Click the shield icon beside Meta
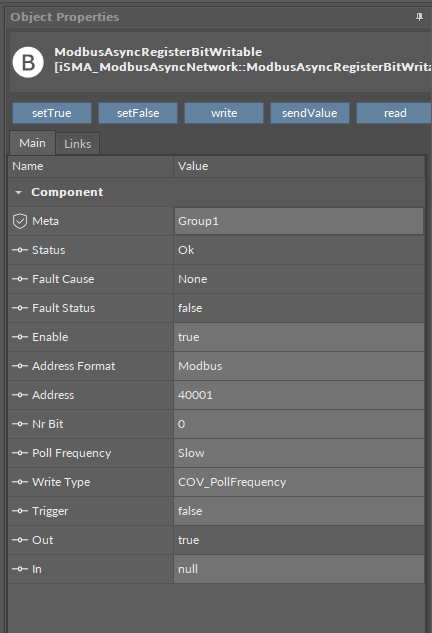432x633 pixels. click(20, 221)
